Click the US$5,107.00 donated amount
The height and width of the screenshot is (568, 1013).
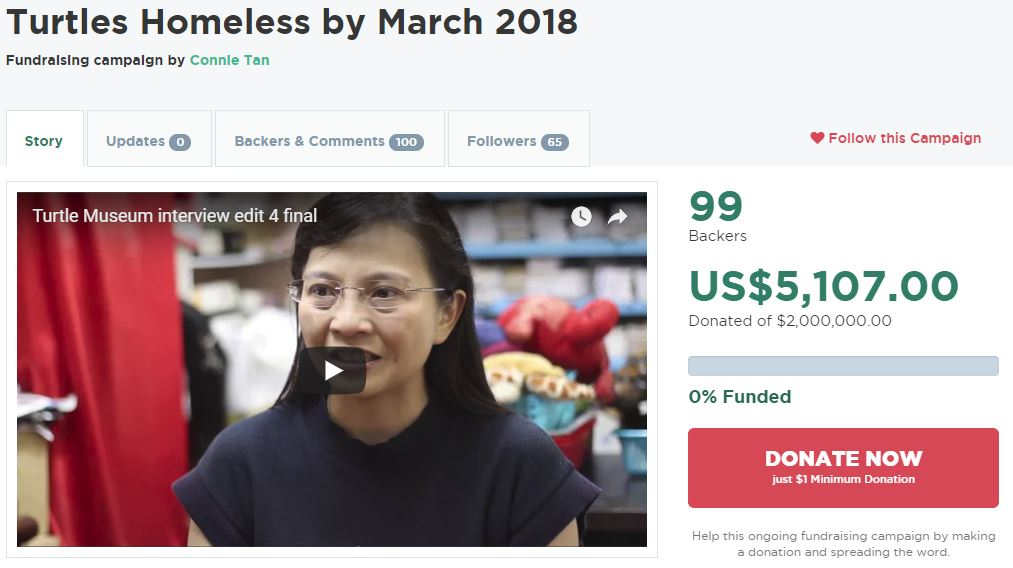pyautogui.click(x=824, y=286)
